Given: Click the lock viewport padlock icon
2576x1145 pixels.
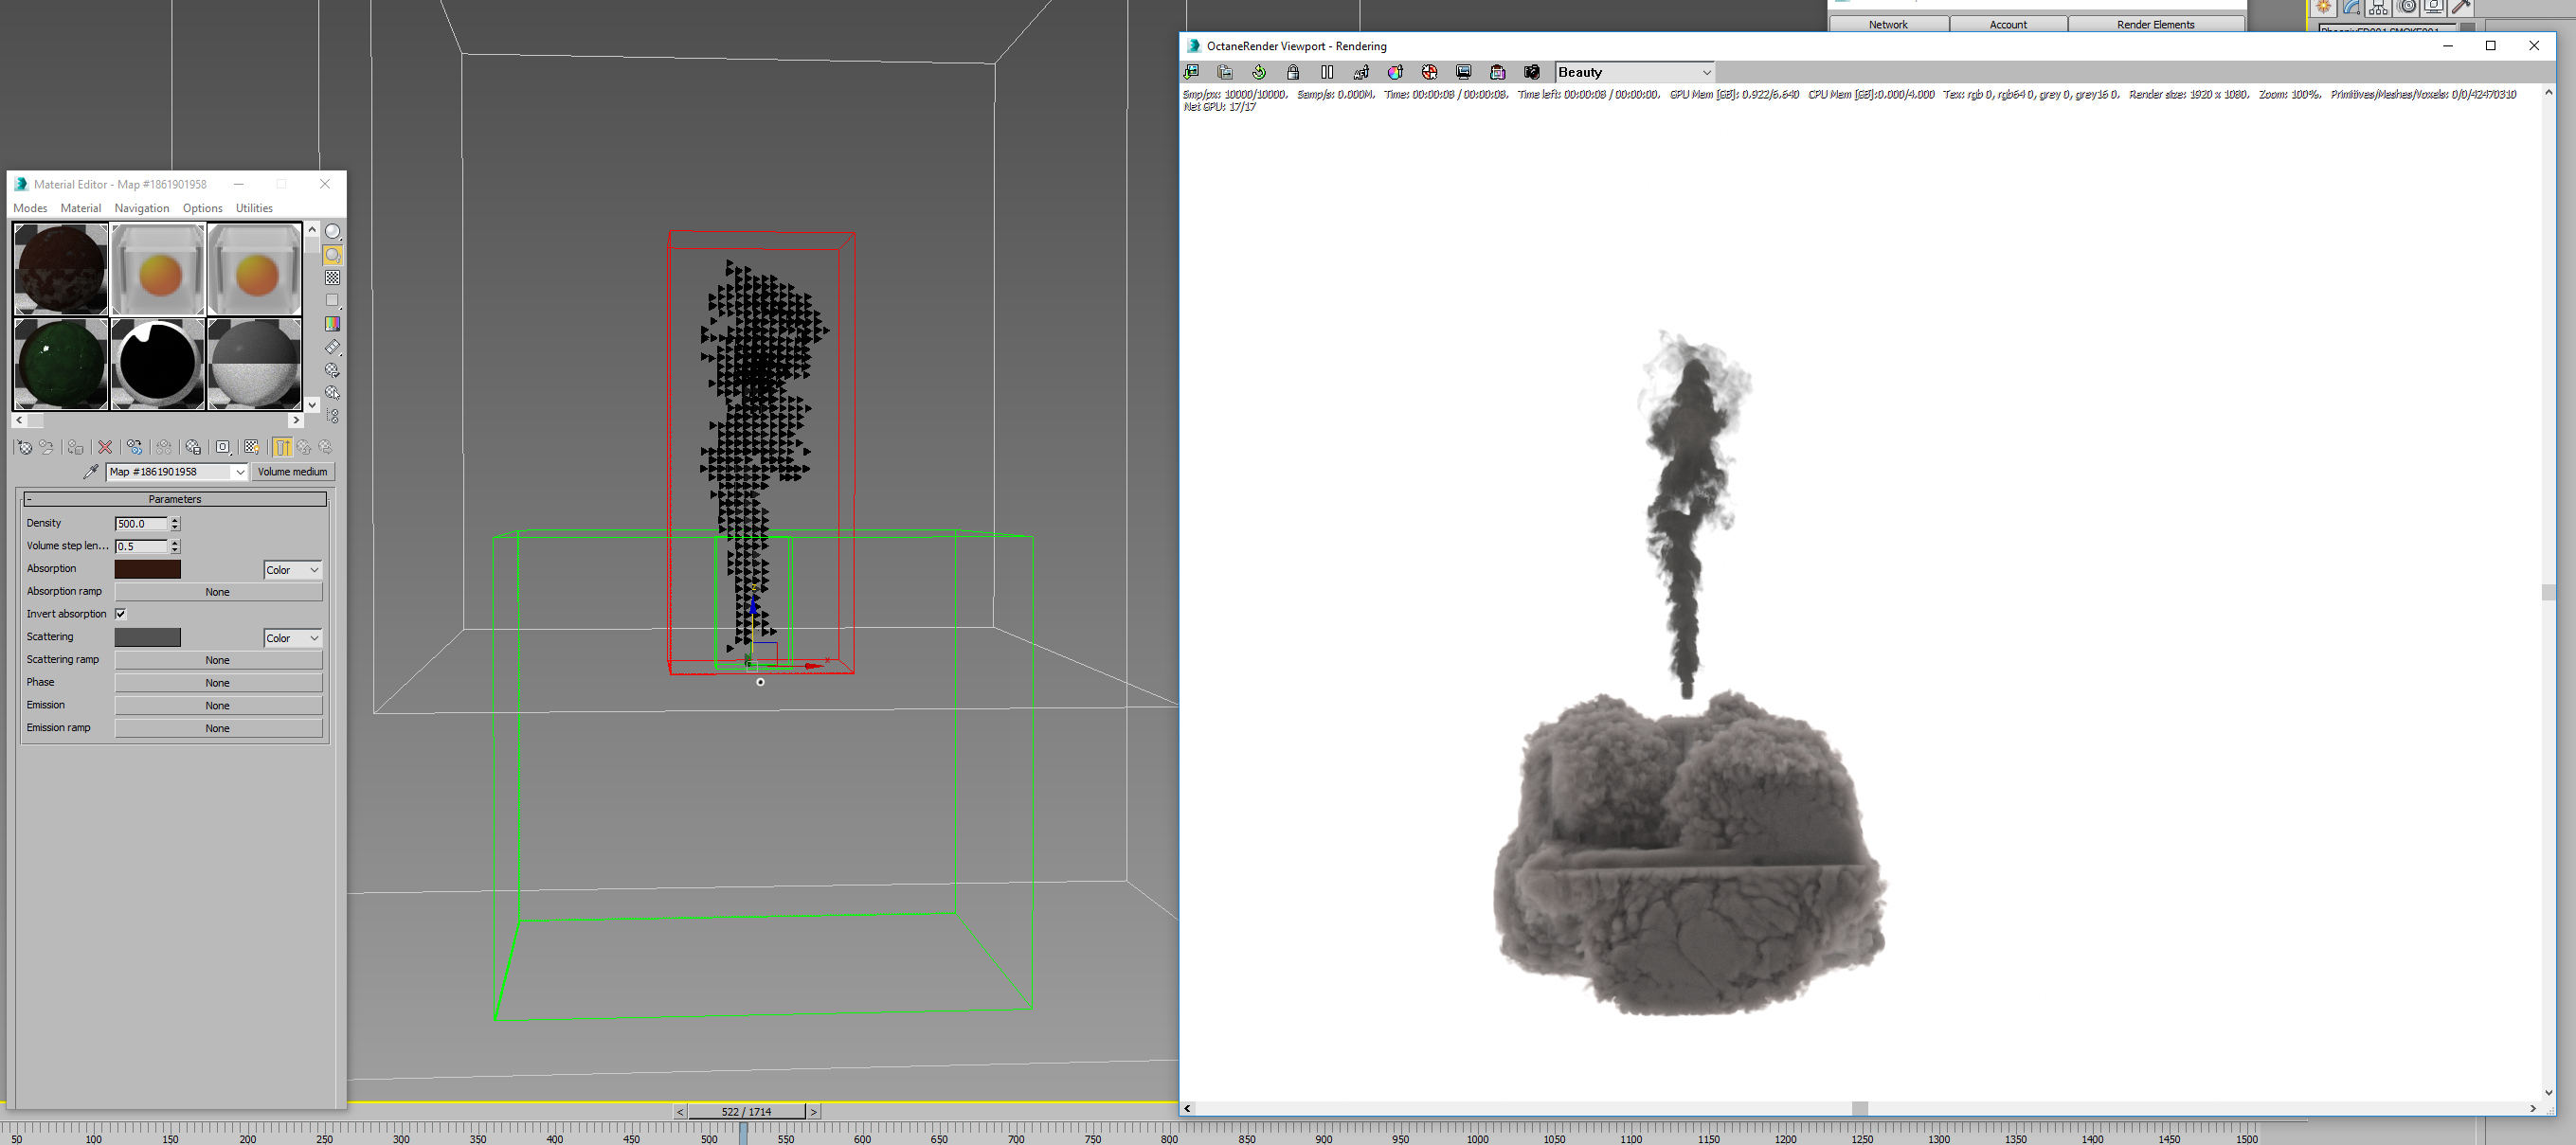Looking at the screenshot, I should 1293,72.
